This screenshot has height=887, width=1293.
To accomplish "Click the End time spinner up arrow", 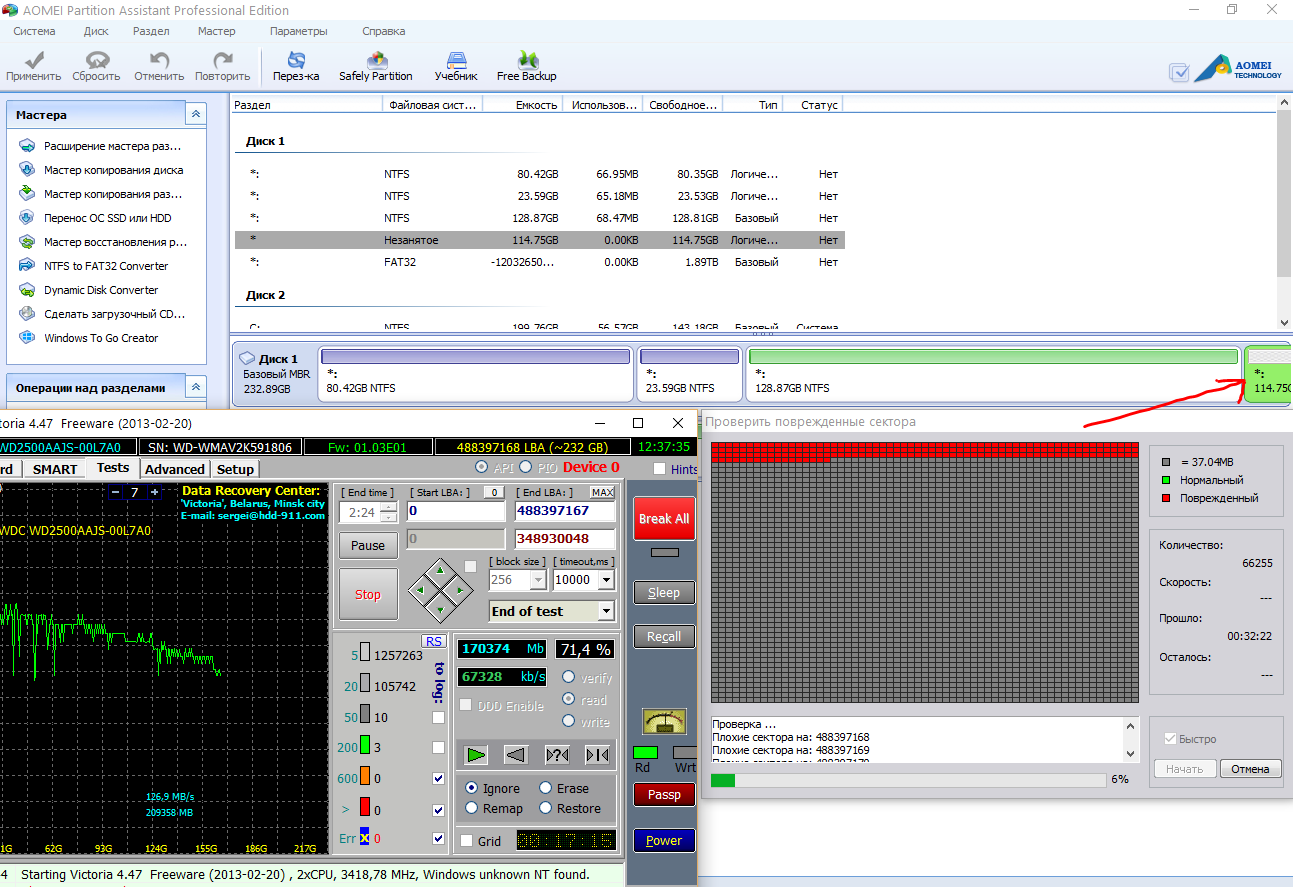I will tap(389, 507).
